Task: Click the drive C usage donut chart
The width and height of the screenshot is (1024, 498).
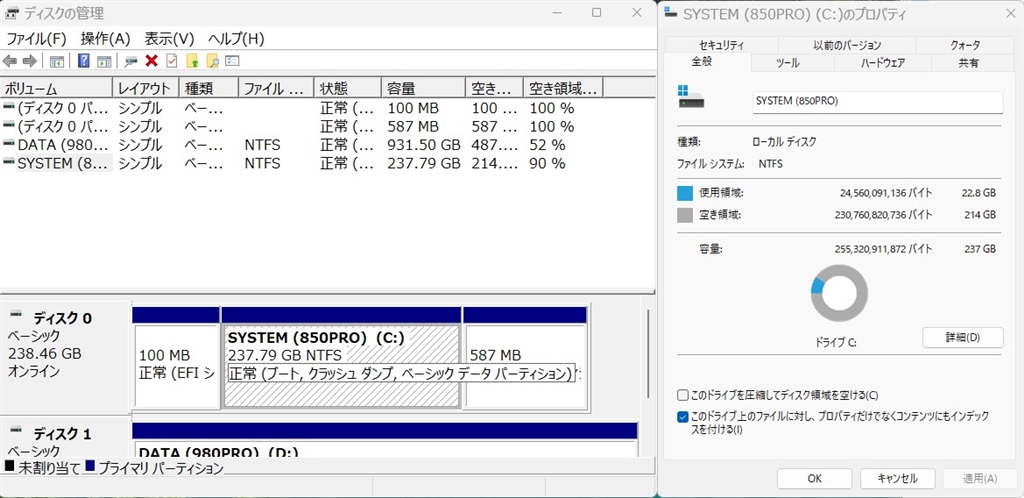Action: click(839, 293)
